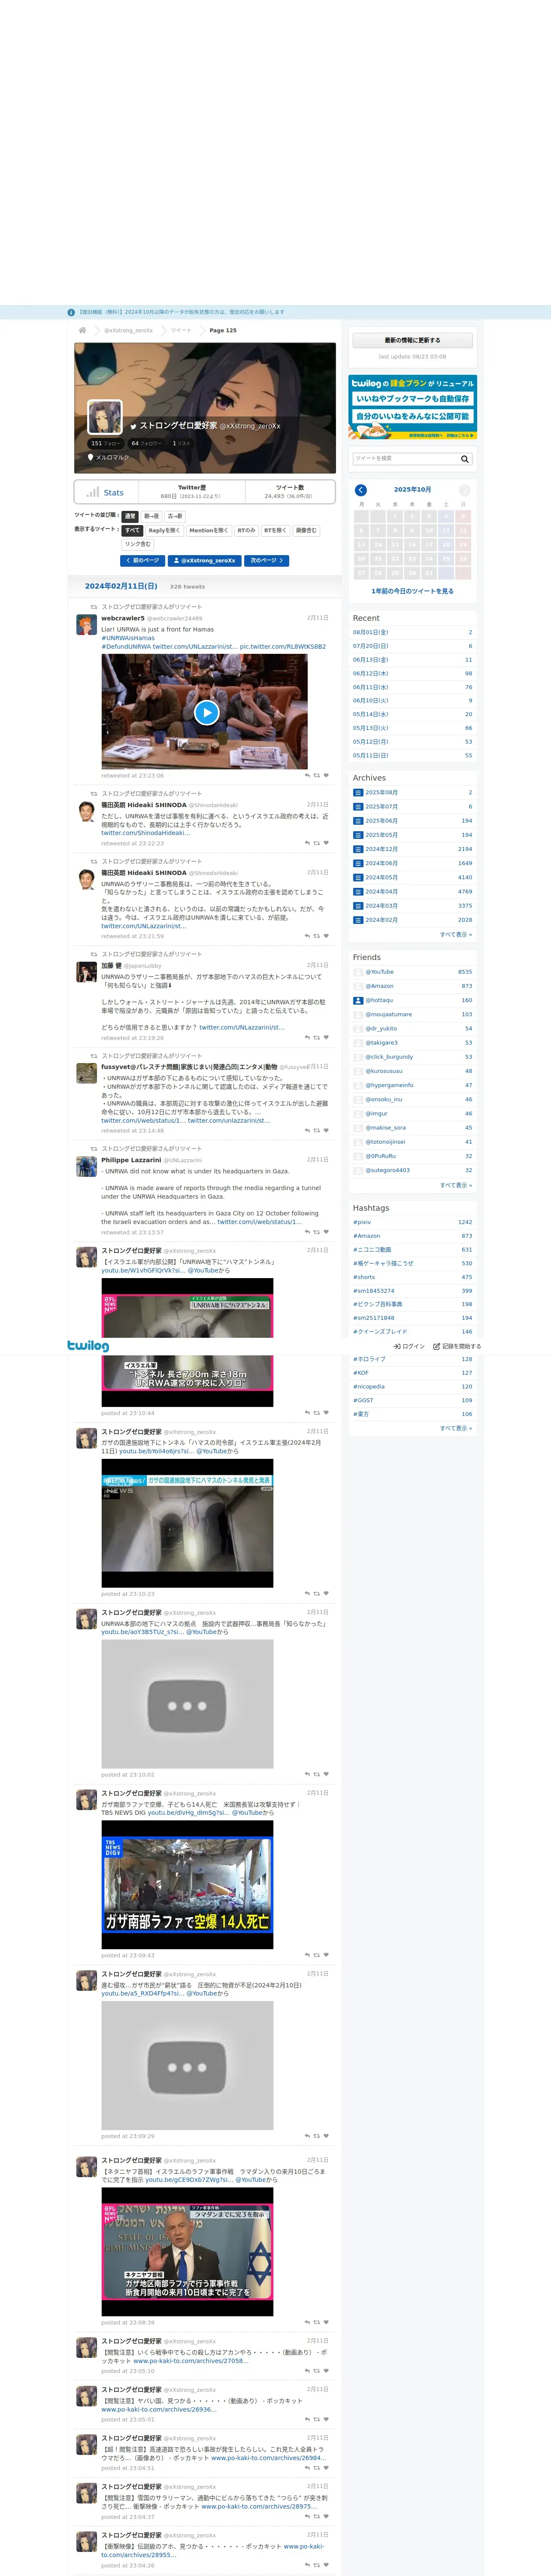Open the #UNRWAisHamas hashtag link
The width and height of the screenshot is (551, 2576).
point(128,638)
